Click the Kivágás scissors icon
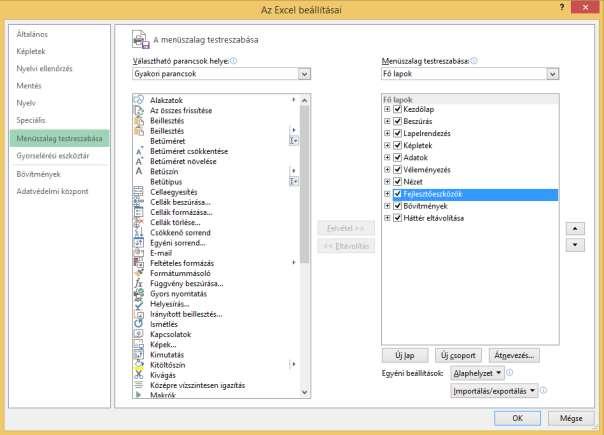Screen dimensions: 604x435 click(x=138, y=375)
